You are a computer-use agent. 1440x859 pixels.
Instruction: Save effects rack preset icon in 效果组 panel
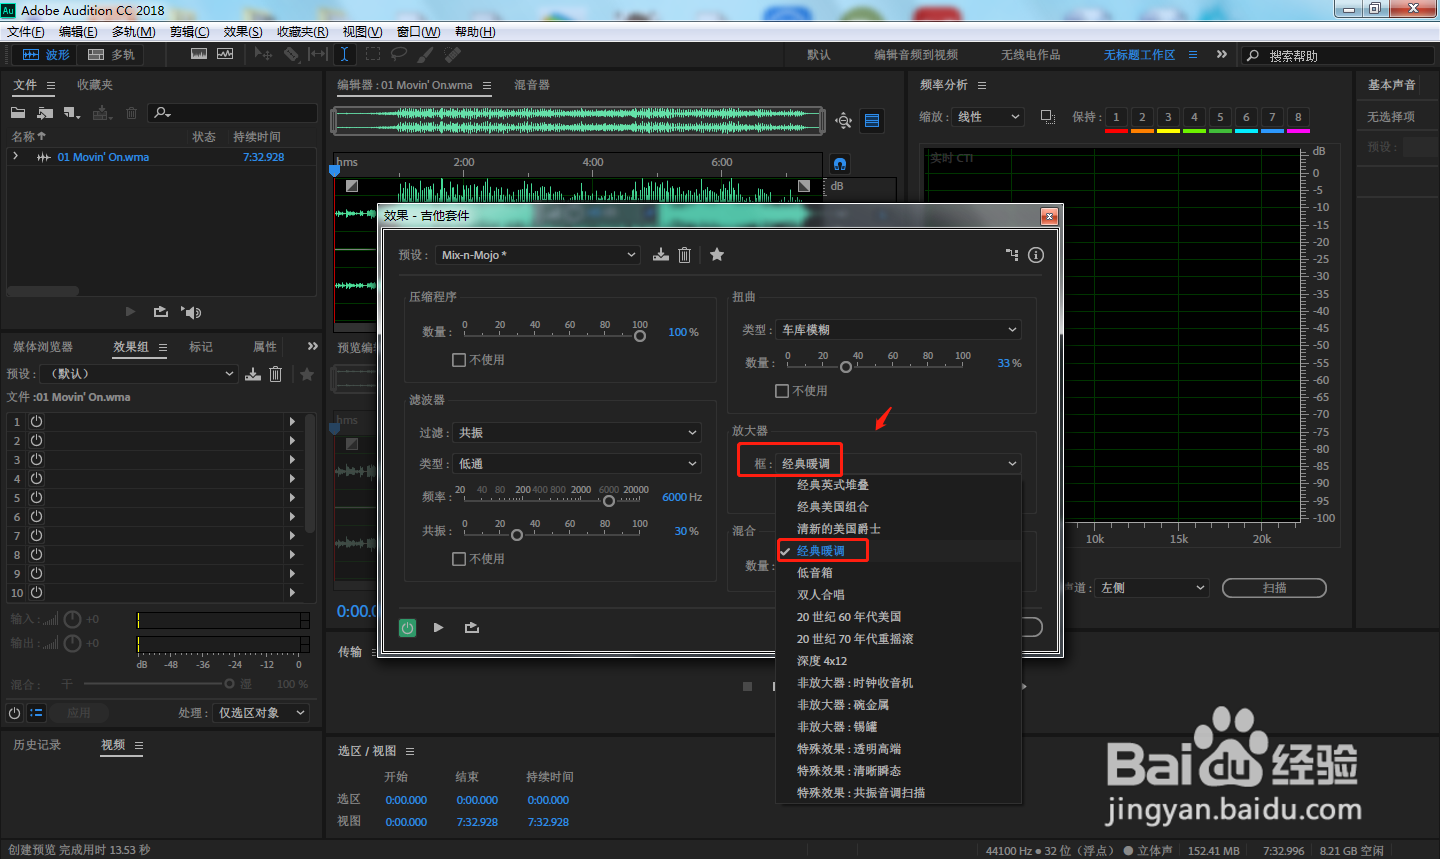[x=253, y=374]
